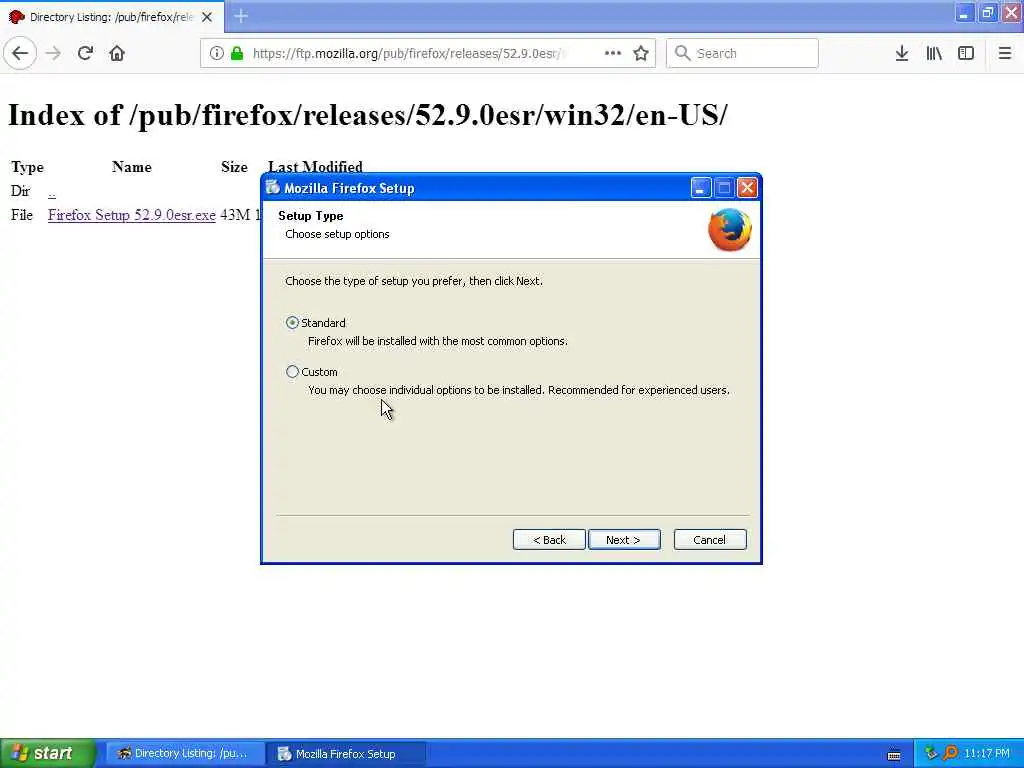The image size is (1024, 768).
Task: Open the Library icon
Action: click(x=934, y=54)
